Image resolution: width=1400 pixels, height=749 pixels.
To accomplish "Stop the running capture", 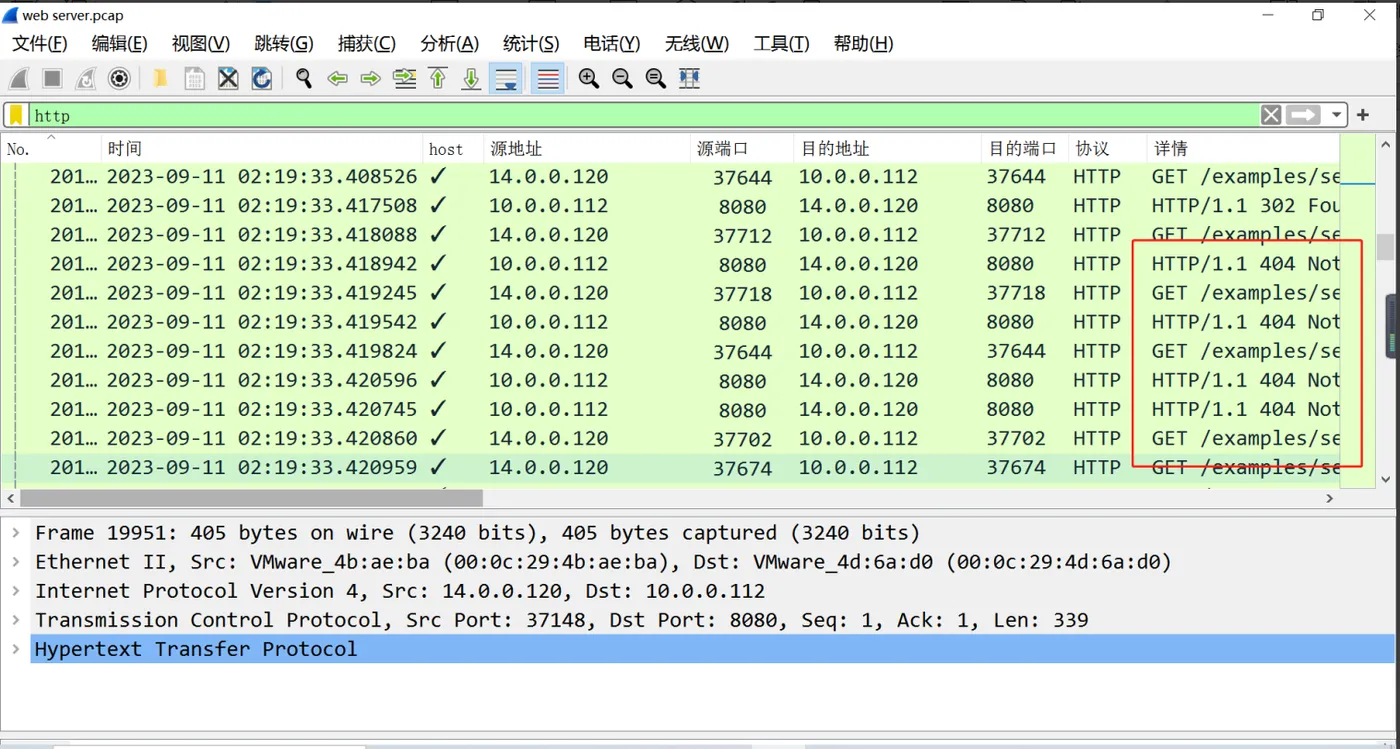I will click(x=52, y=78).
